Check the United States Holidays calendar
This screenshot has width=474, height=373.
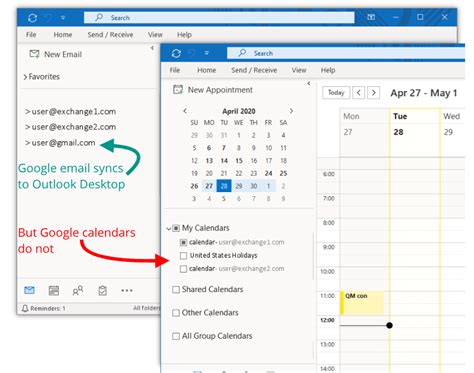pyautogui.click(x=183, y=256)
